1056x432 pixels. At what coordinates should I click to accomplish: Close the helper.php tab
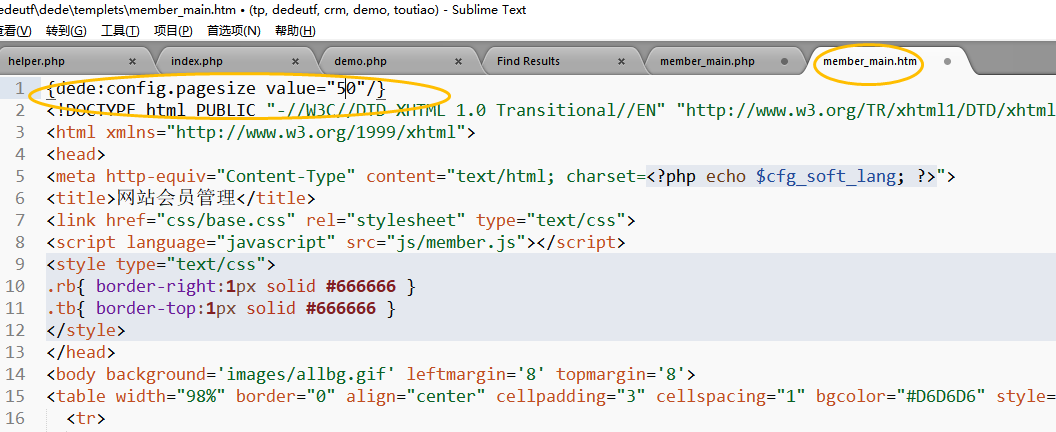pyautogui.click(x=132, y=61)
